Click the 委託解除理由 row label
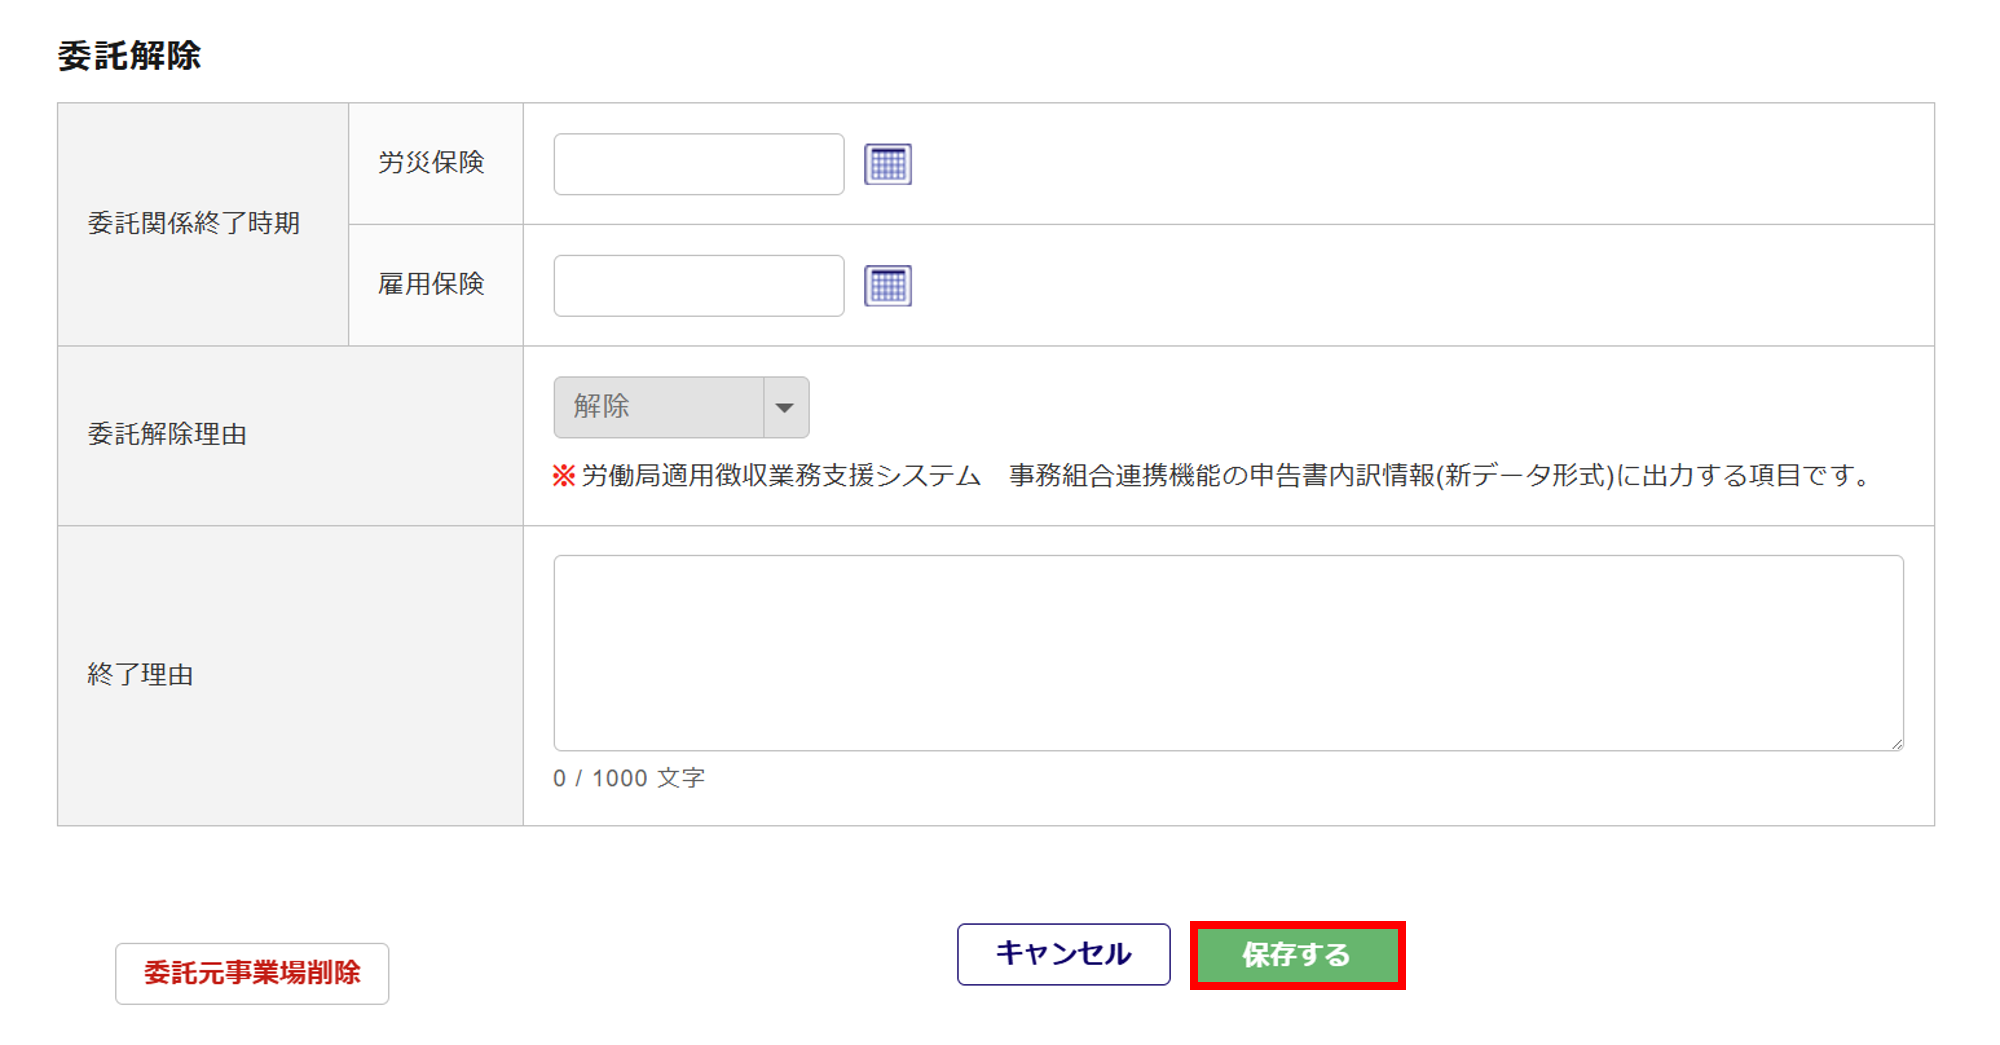 167,434
